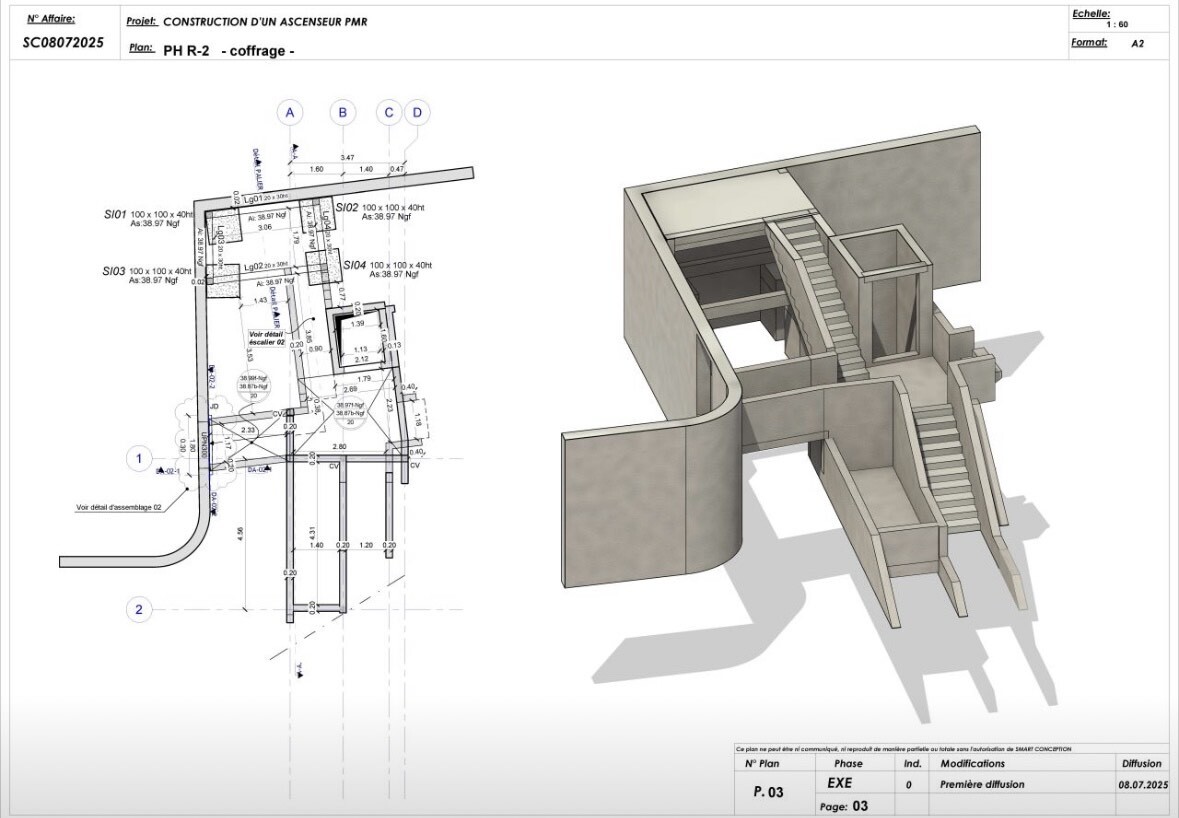Select the footing label SI01

pyautogui.click(x=115, y=215)
